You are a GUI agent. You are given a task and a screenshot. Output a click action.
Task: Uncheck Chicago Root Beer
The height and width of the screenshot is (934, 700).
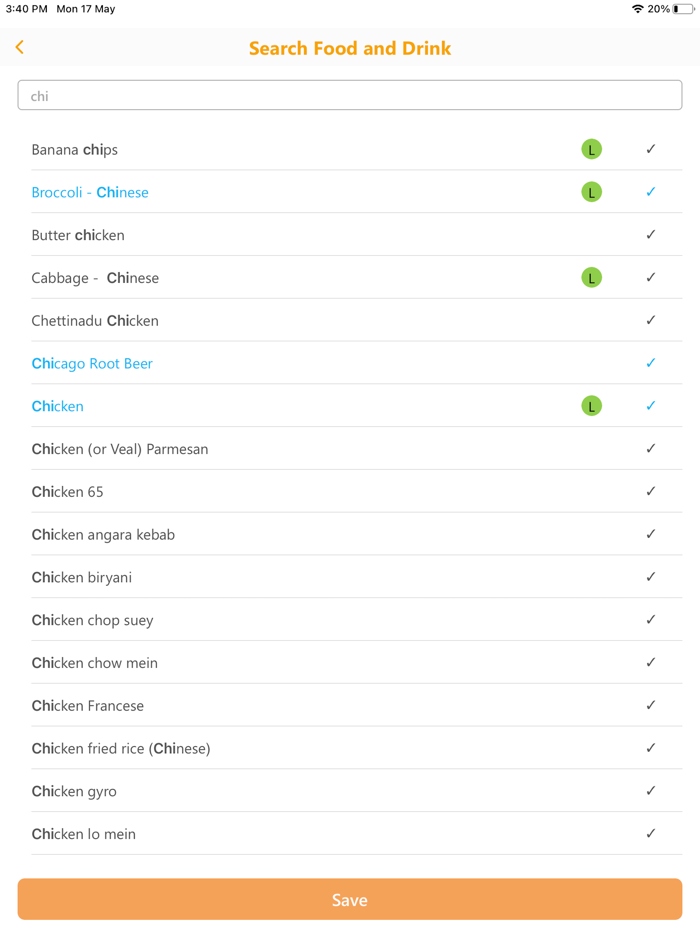tap(651, 363)
